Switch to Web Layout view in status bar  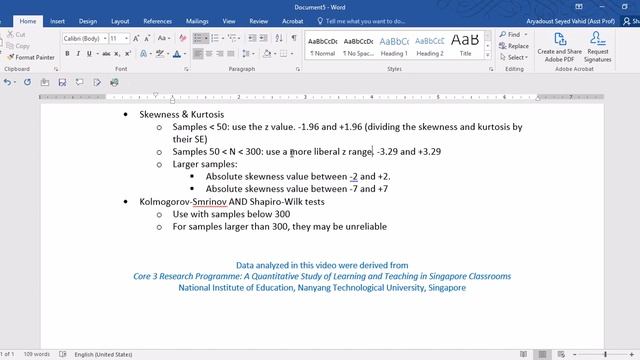coord(561,354)
